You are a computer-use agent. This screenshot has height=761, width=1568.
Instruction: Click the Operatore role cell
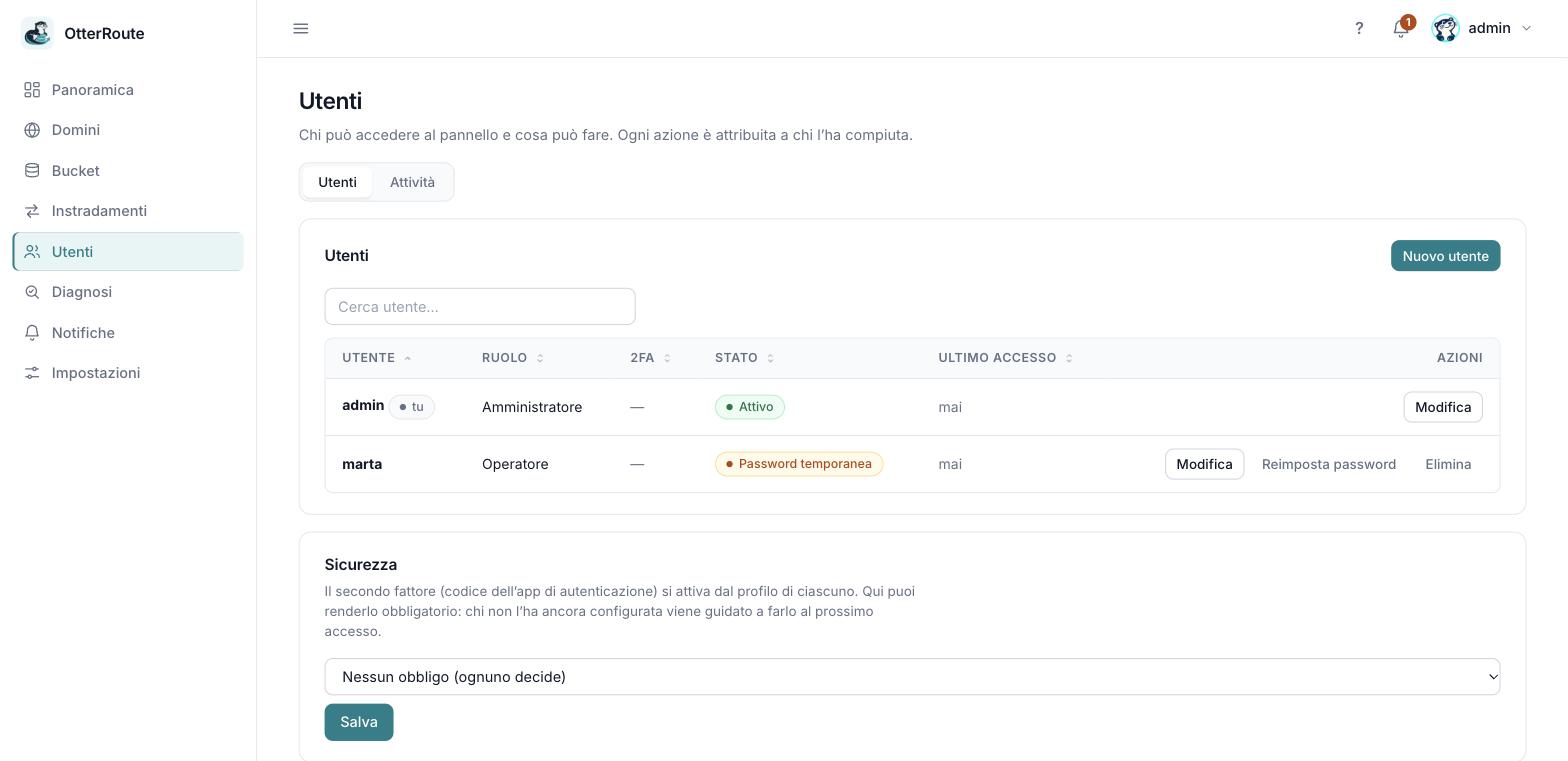pyautogui.click(x=515, y=464)
